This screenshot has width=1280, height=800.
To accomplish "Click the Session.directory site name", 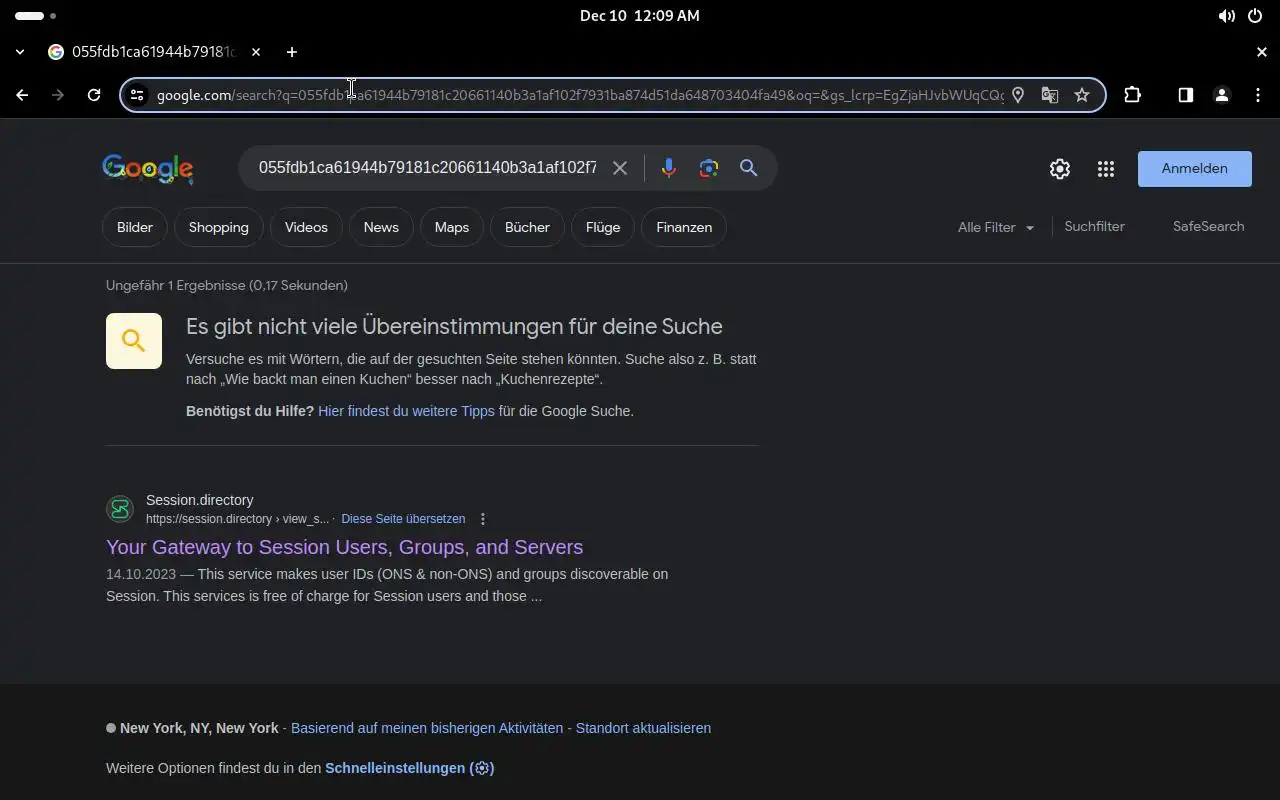I will (x=200, y=500).
